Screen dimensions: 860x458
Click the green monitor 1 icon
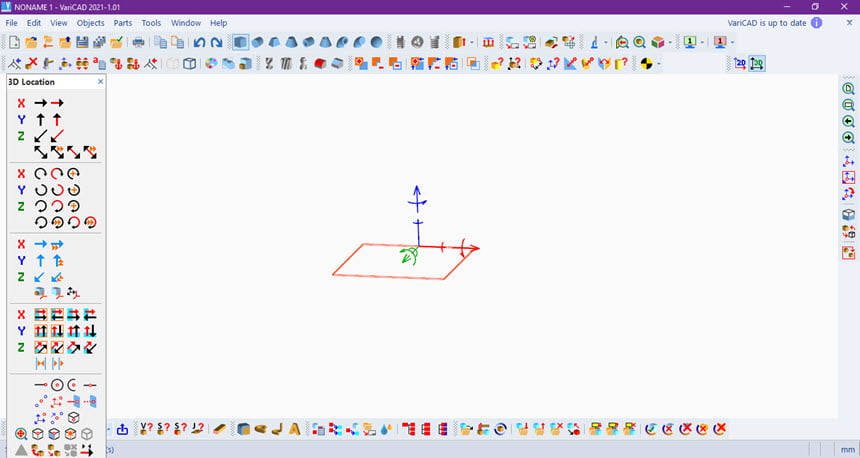click(690, 42)
